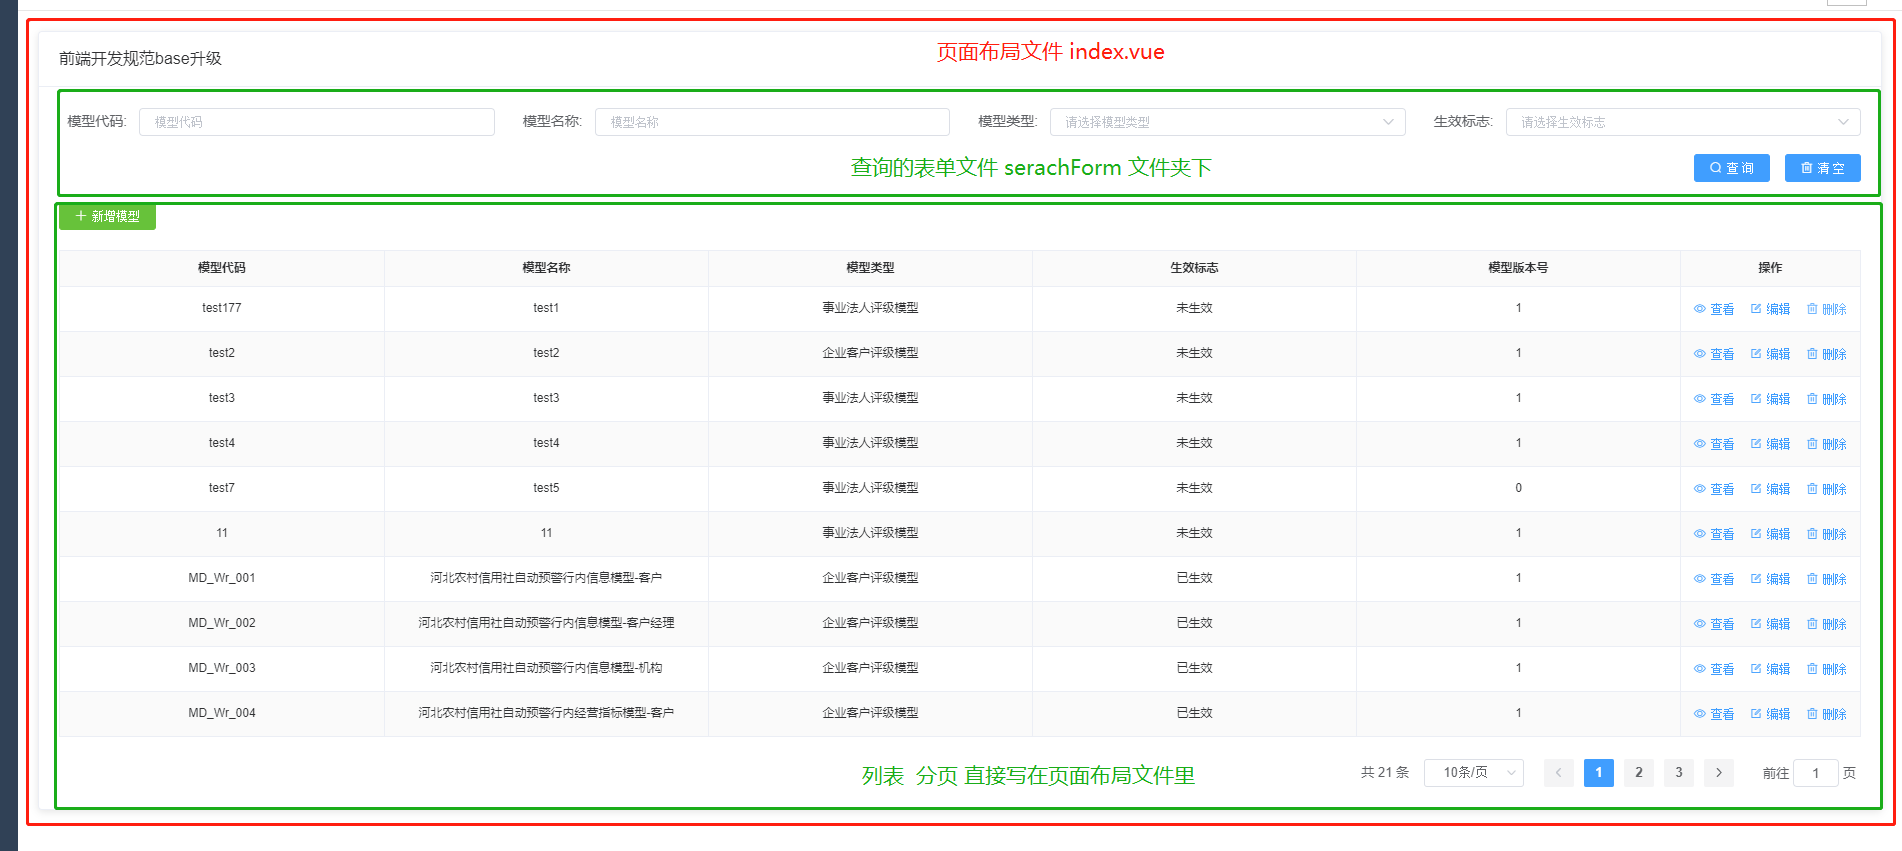Go to page 2 in pagination
Image resolution: width=1902 pixels, height=851 pixels.
(x=1638, y=773)
